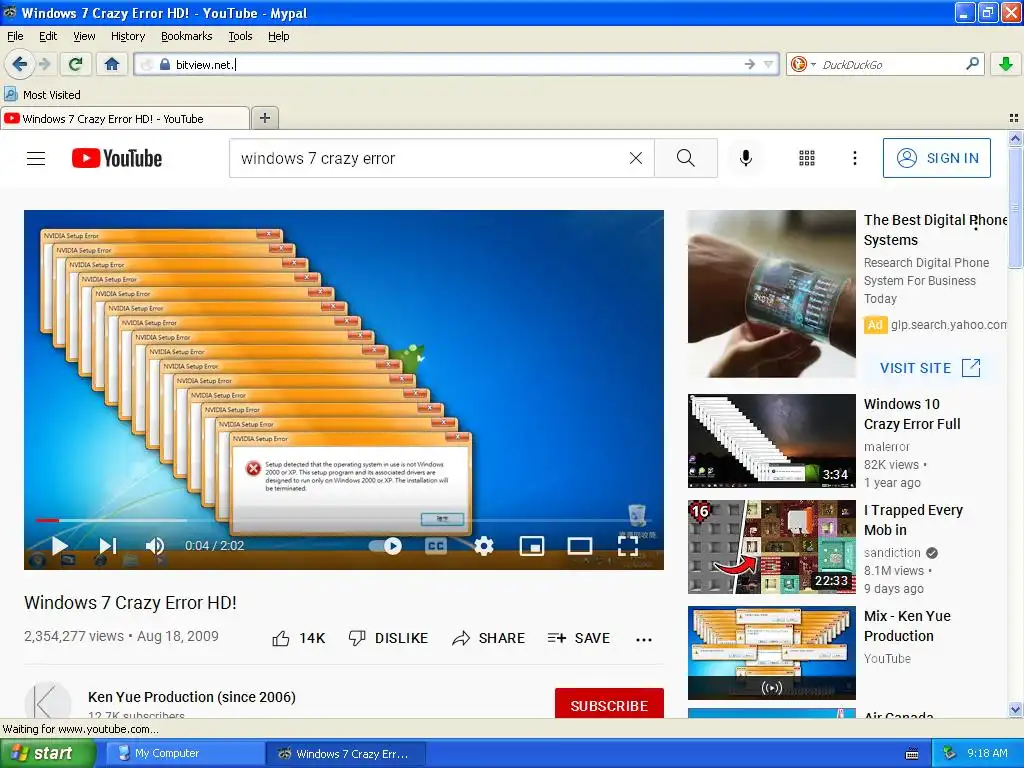
Task: Open the File menu
Action: 15,36
